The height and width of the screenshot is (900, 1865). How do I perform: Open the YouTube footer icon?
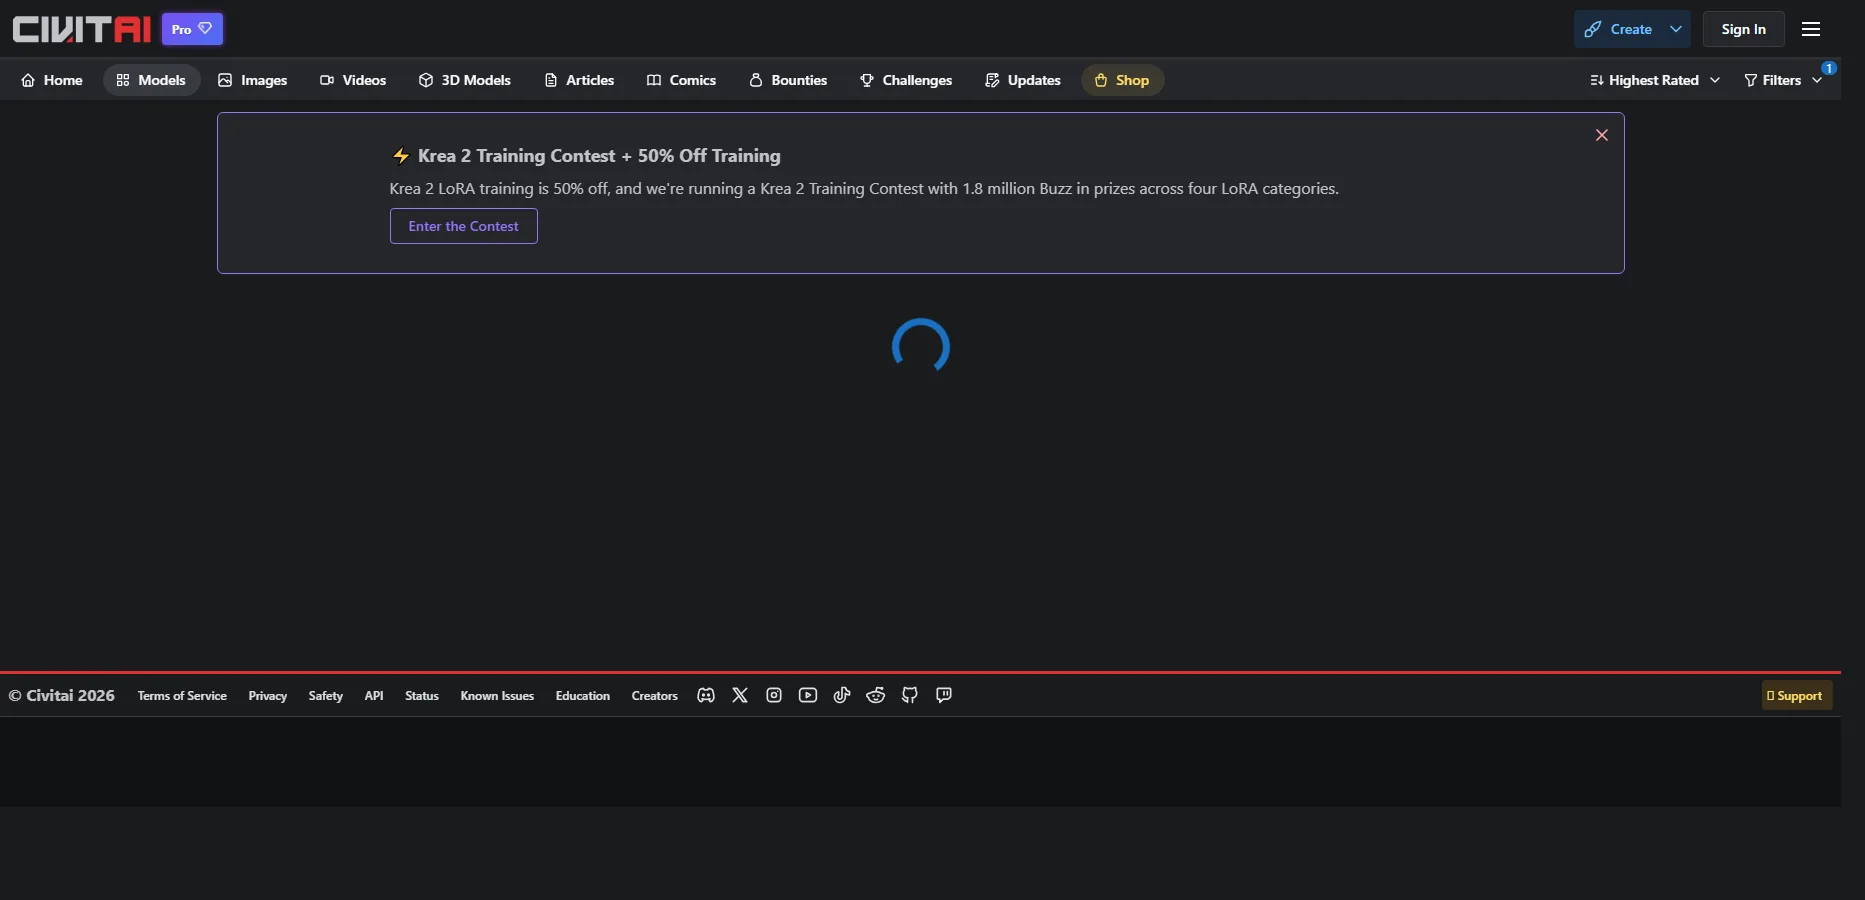coord(808,696)
